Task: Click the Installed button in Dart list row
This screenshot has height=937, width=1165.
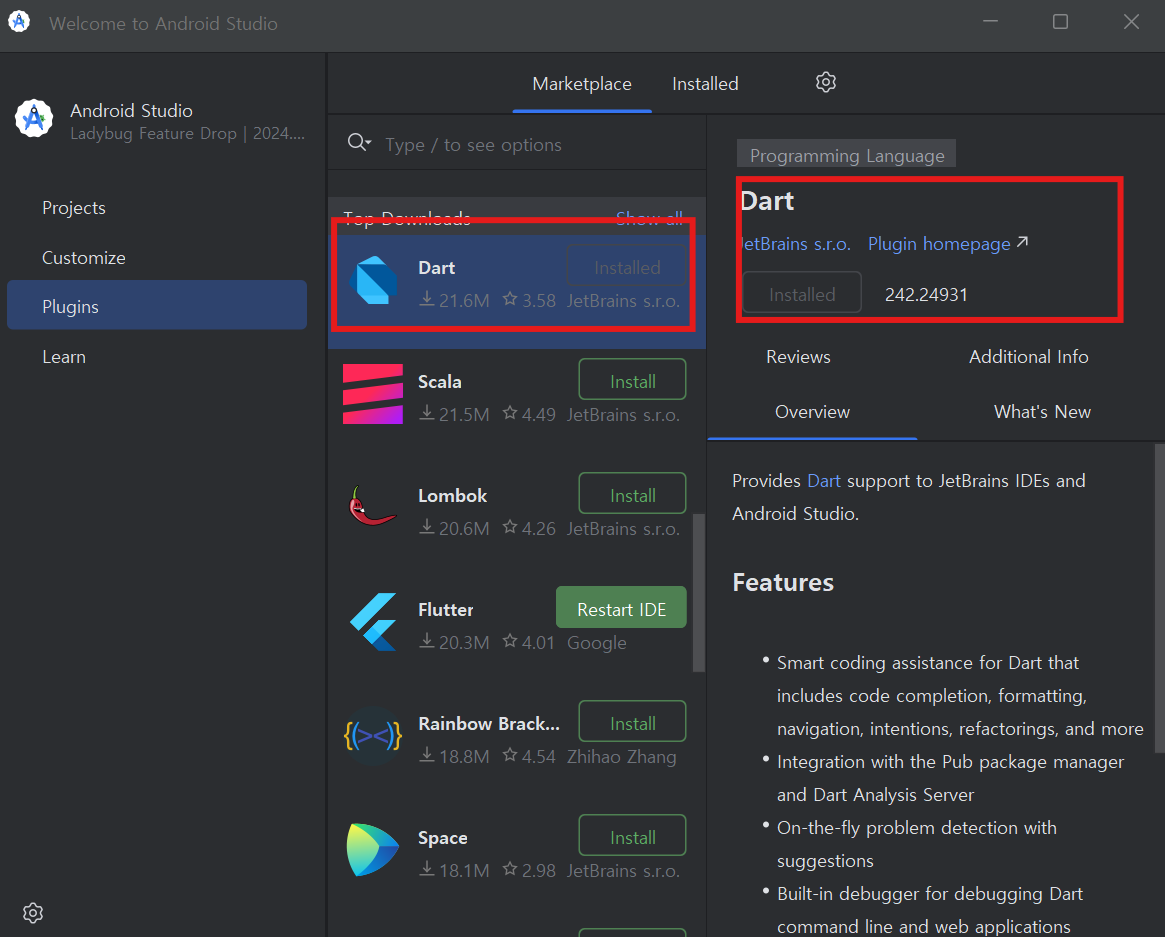Action: click(627, 267)
